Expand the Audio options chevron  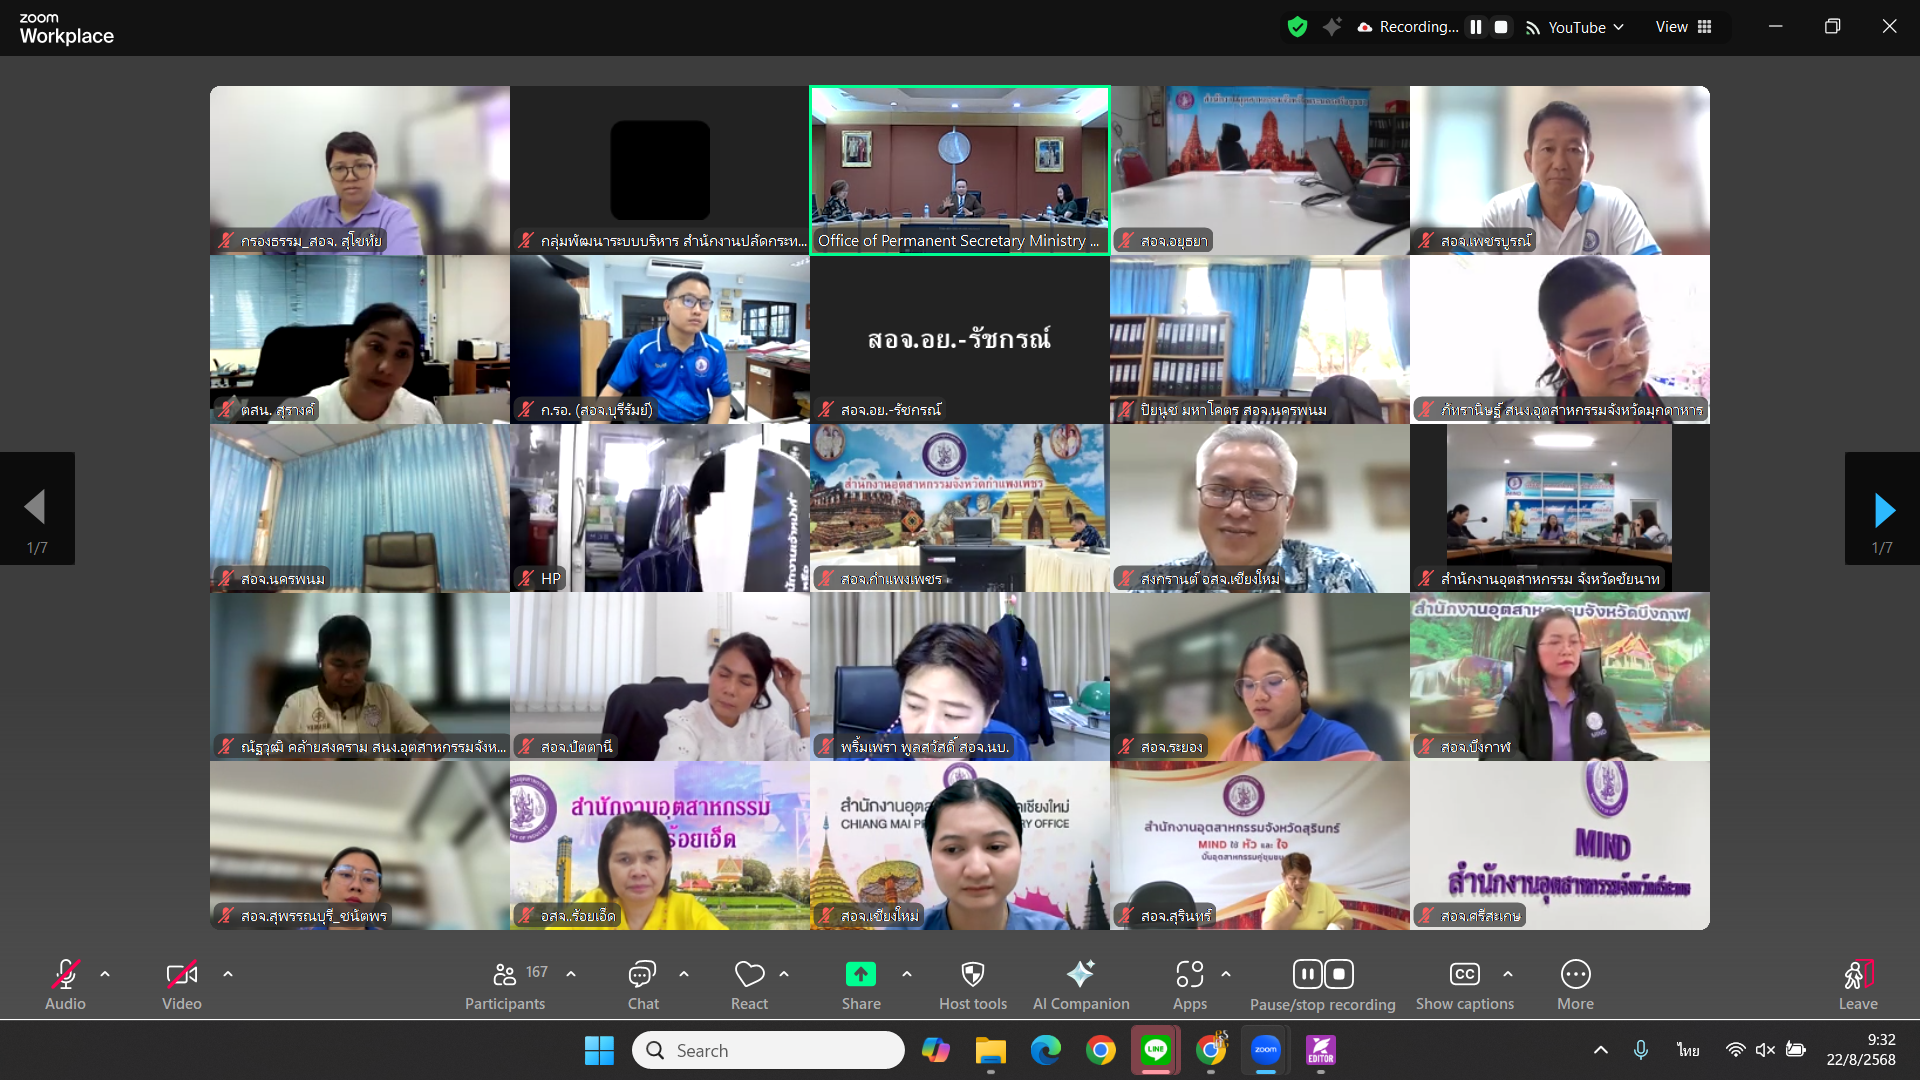tap(105, 973)
